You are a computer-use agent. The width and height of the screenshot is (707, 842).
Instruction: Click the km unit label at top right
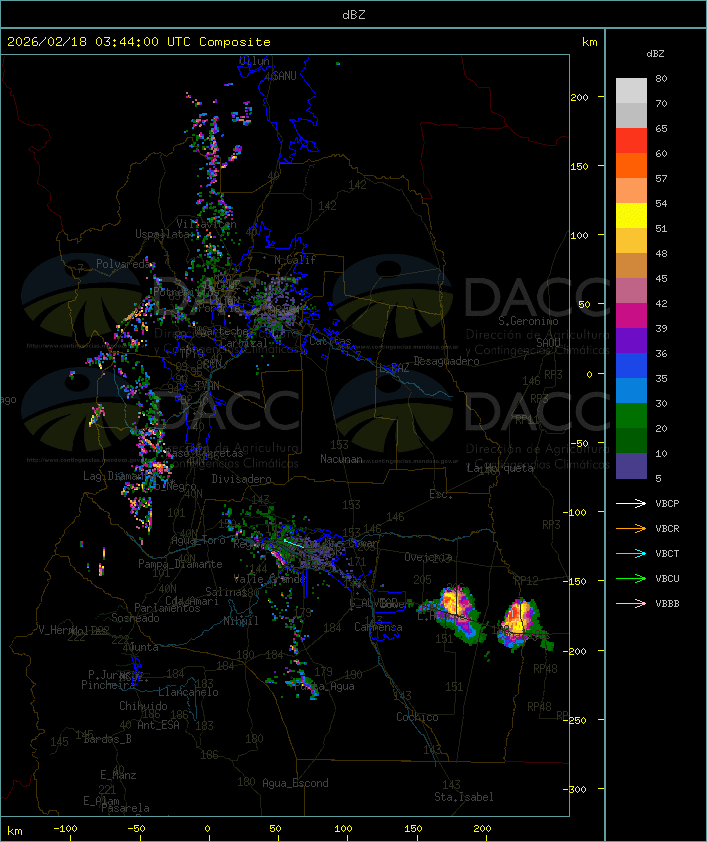coord(589,42)
